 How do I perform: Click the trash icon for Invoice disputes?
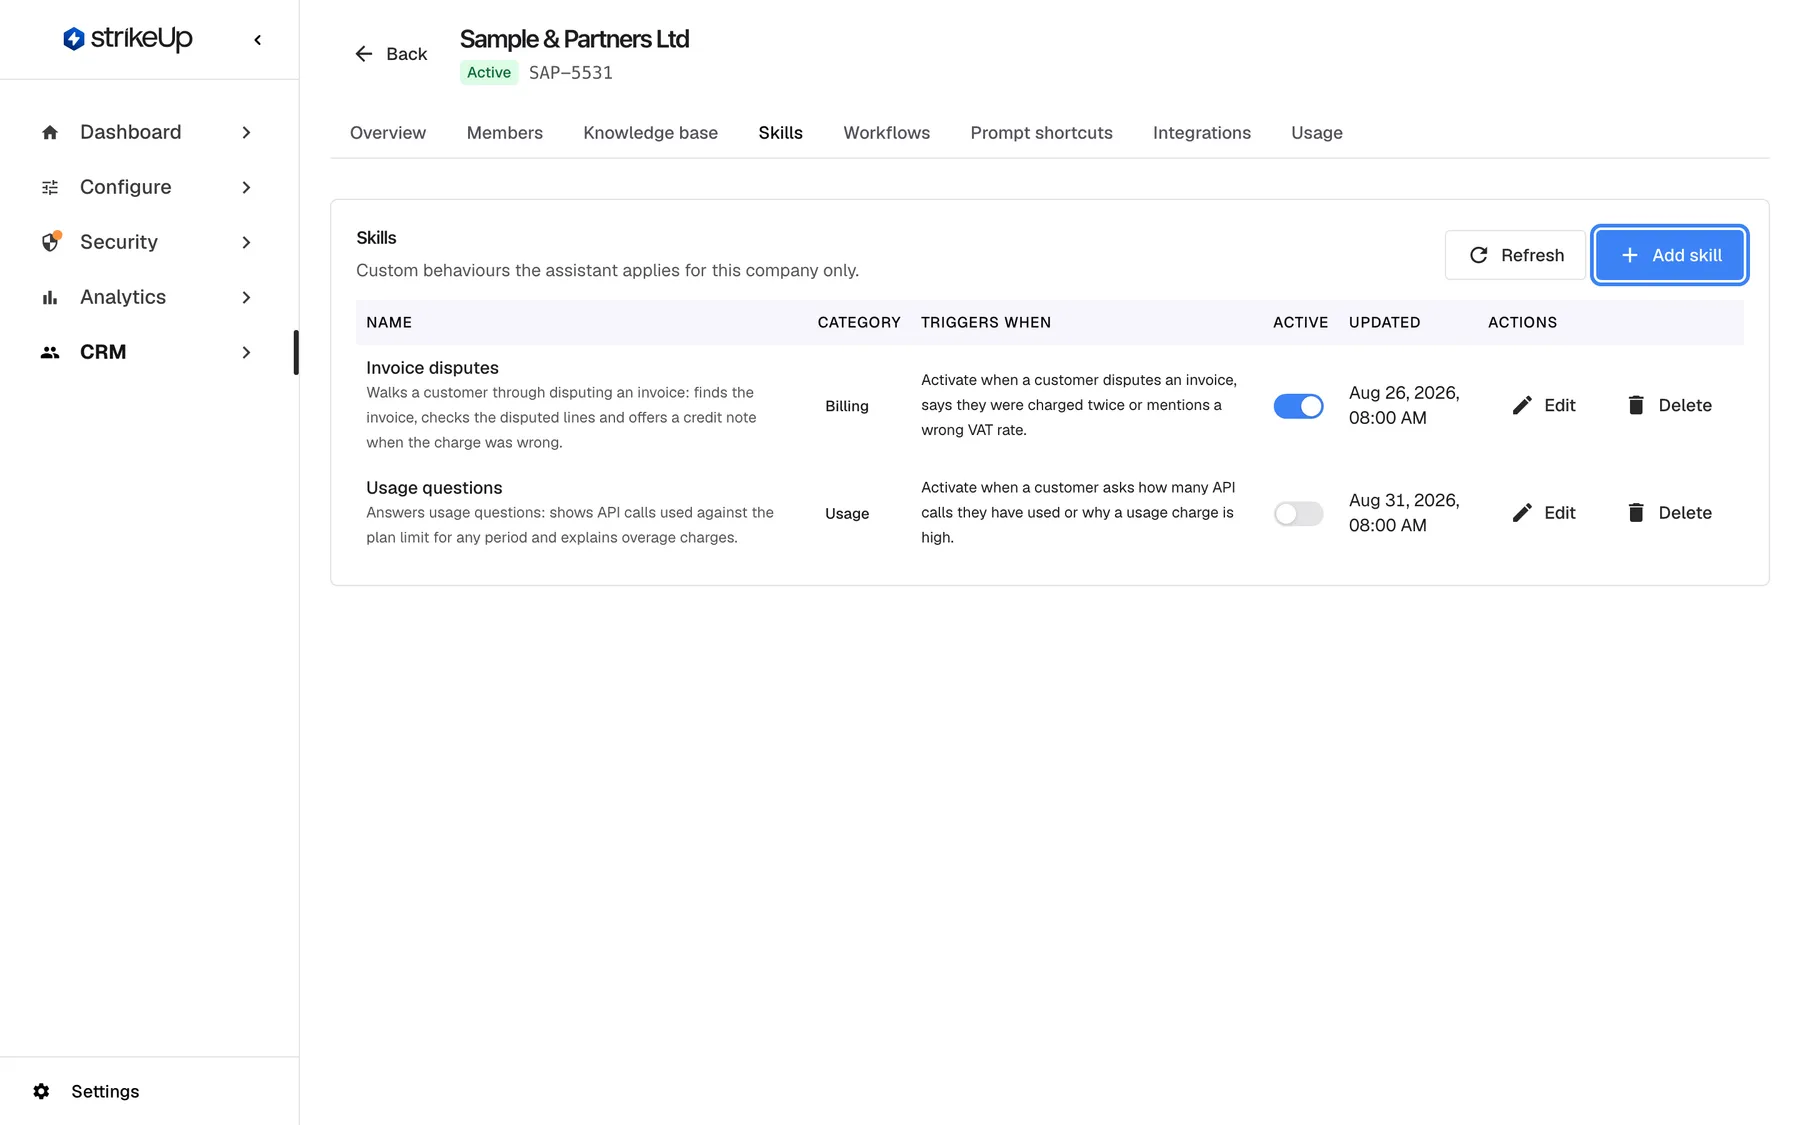(1636, 405)
